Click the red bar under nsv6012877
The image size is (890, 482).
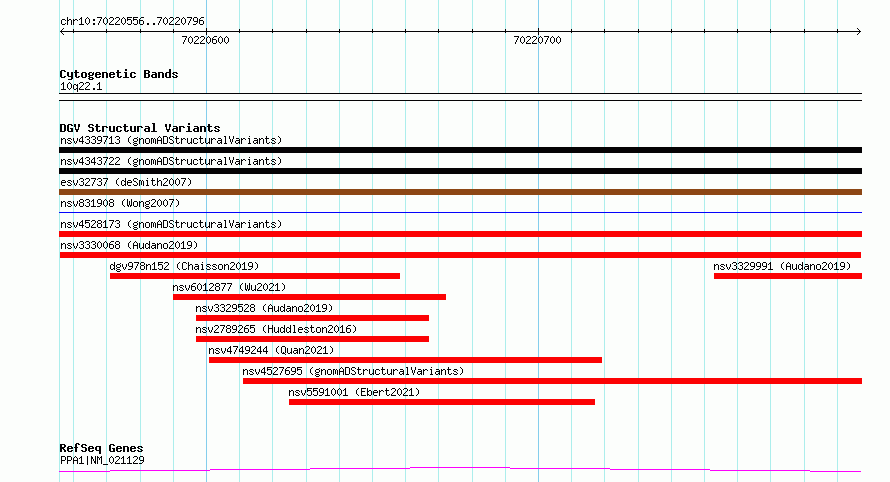point(309,297)
